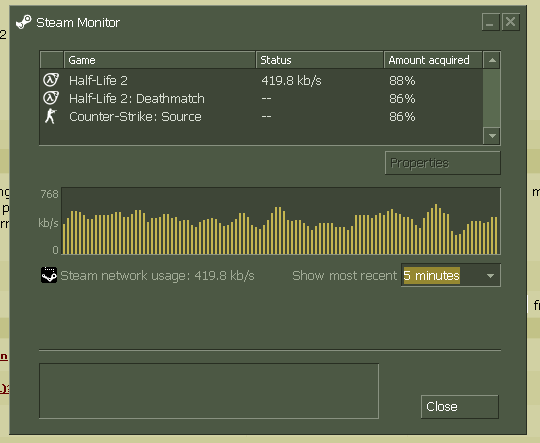Click the Steam network usage text
540x443 pixels.
pyautogui.click(x=157, y=276)
